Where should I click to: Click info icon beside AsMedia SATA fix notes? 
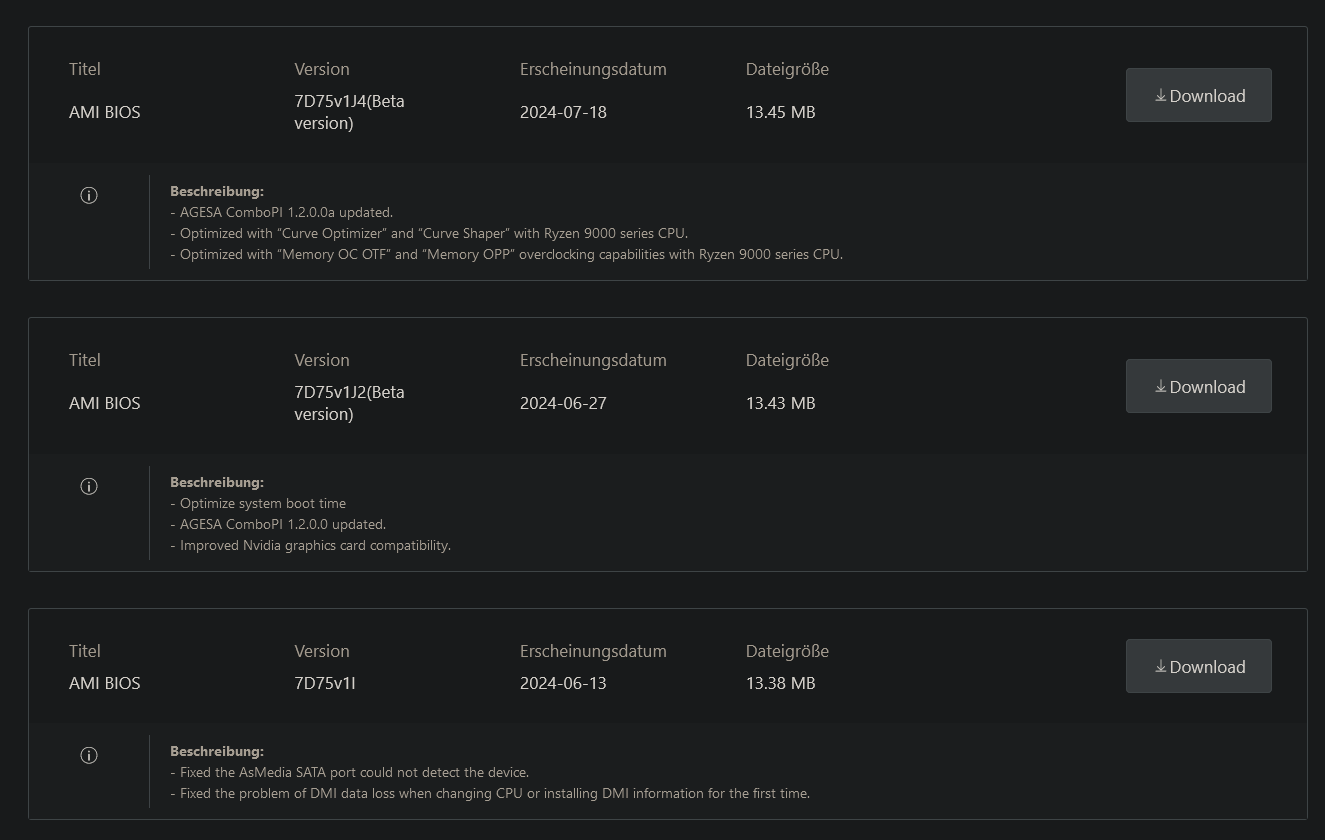(x=89, y=756)
